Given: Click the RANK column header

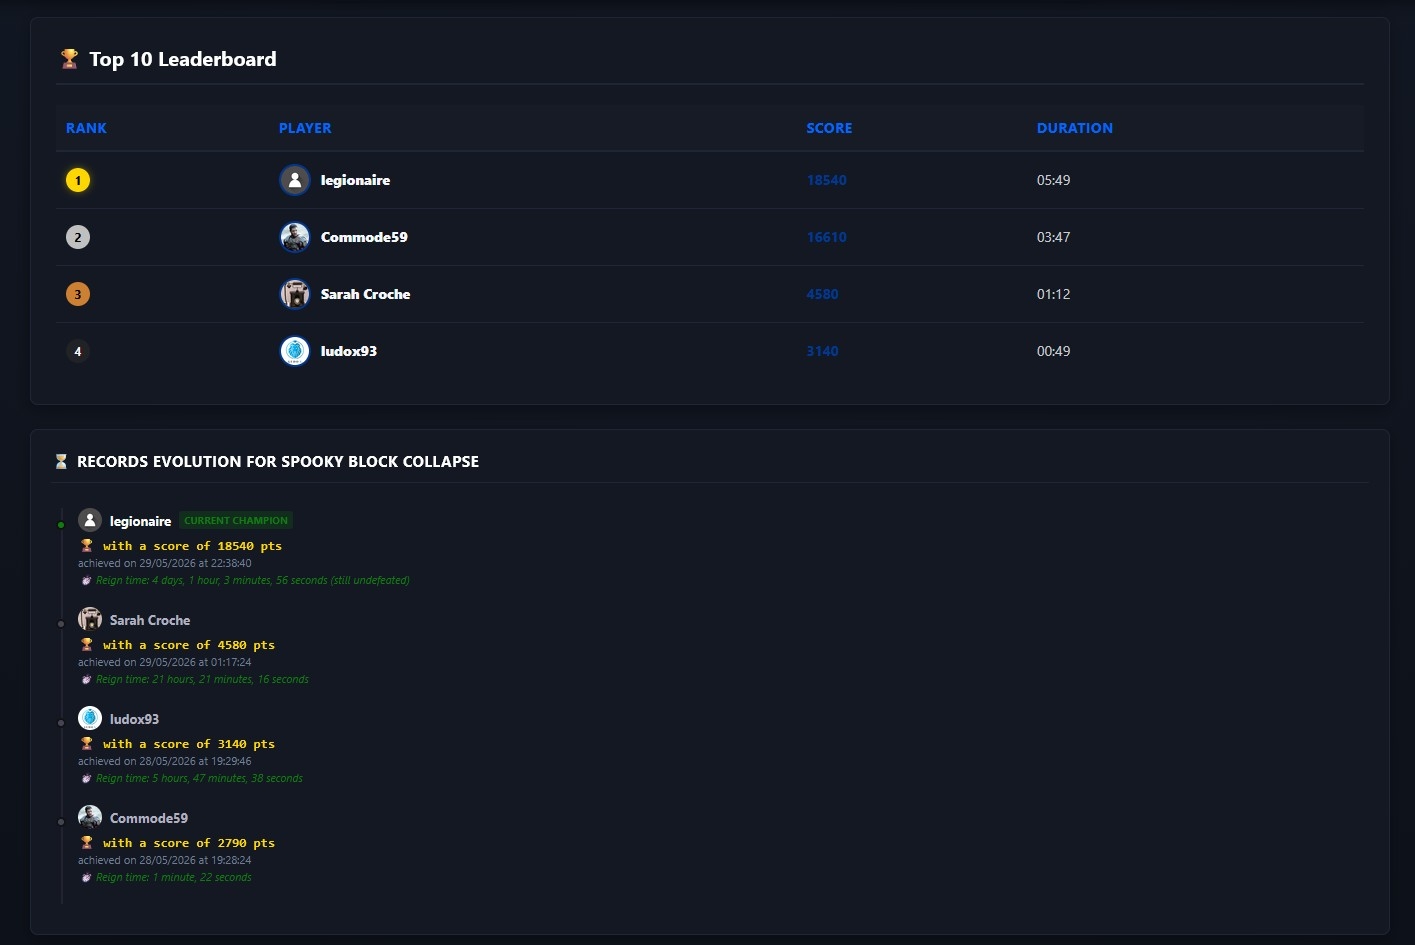Looking at the screenshot, I should (x=86, y=128).
